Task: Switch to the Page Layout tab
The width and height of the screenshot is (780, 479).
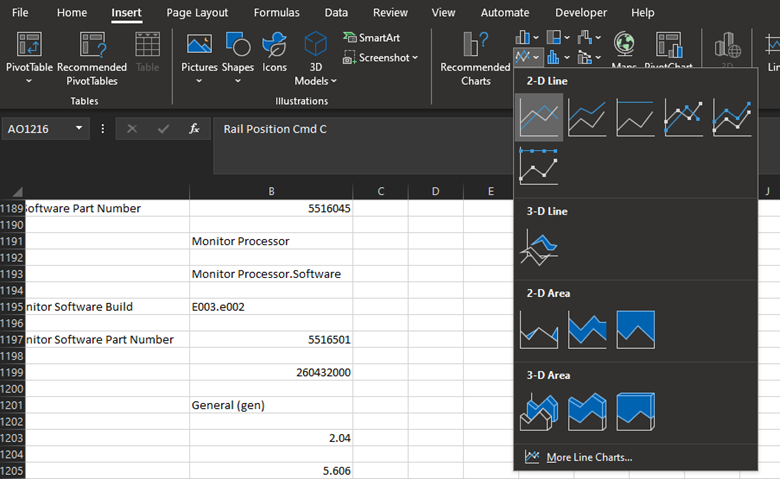Action: (x=197, y=13)
